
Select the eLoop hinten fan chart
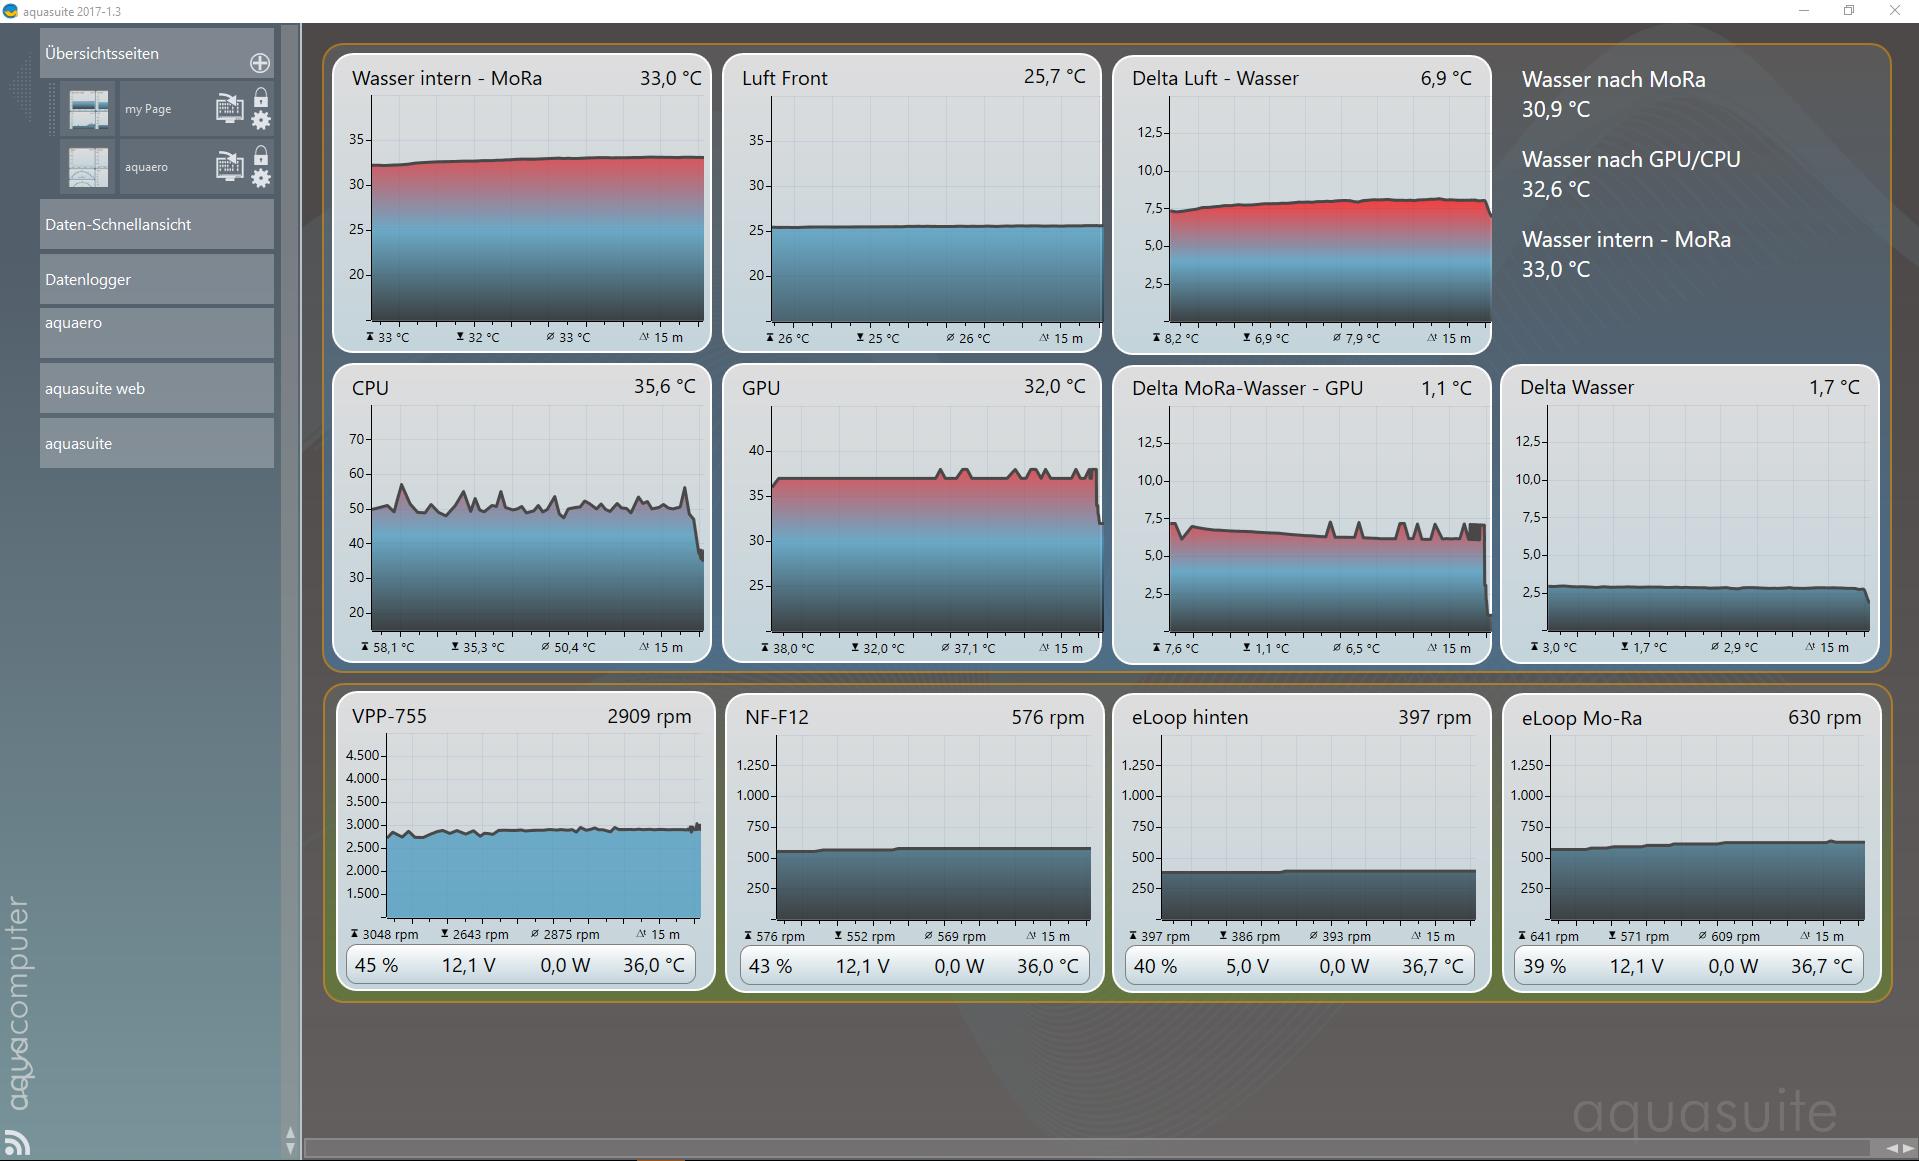1302,842
